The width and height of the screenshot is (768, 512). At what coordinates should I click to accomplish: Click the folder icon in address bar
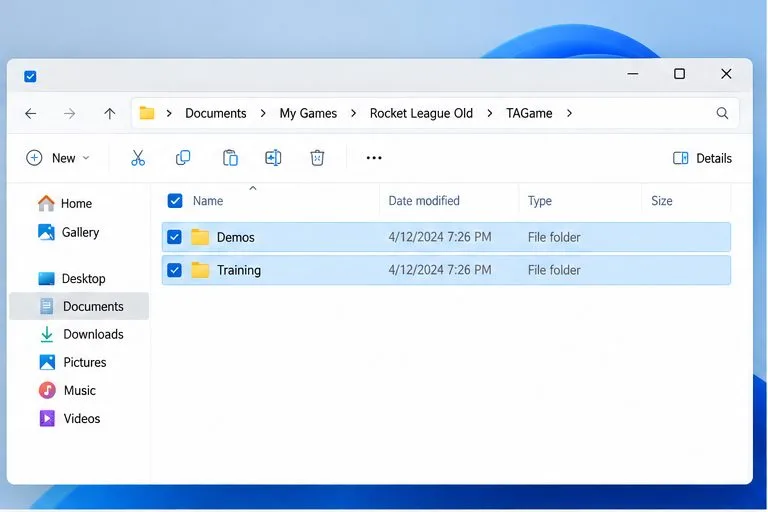coord(146,113)
